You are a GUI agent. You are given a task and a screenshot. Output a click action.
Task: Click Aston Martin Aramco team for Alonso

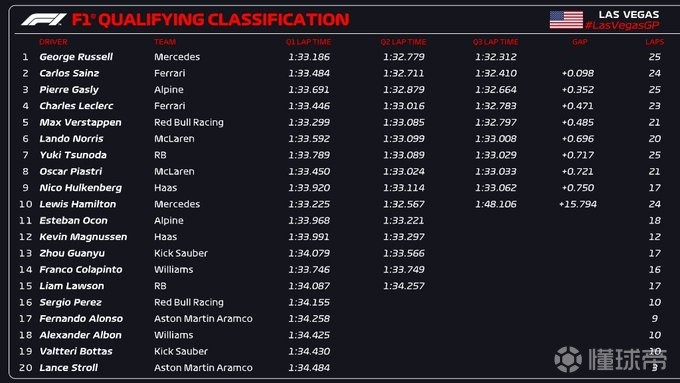pos(203,319)
